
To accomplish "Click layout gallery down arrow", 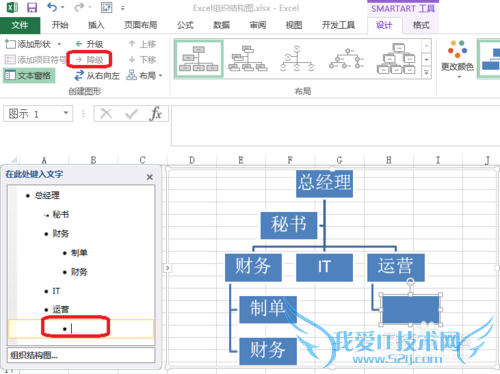I will (x=426, y=60).
